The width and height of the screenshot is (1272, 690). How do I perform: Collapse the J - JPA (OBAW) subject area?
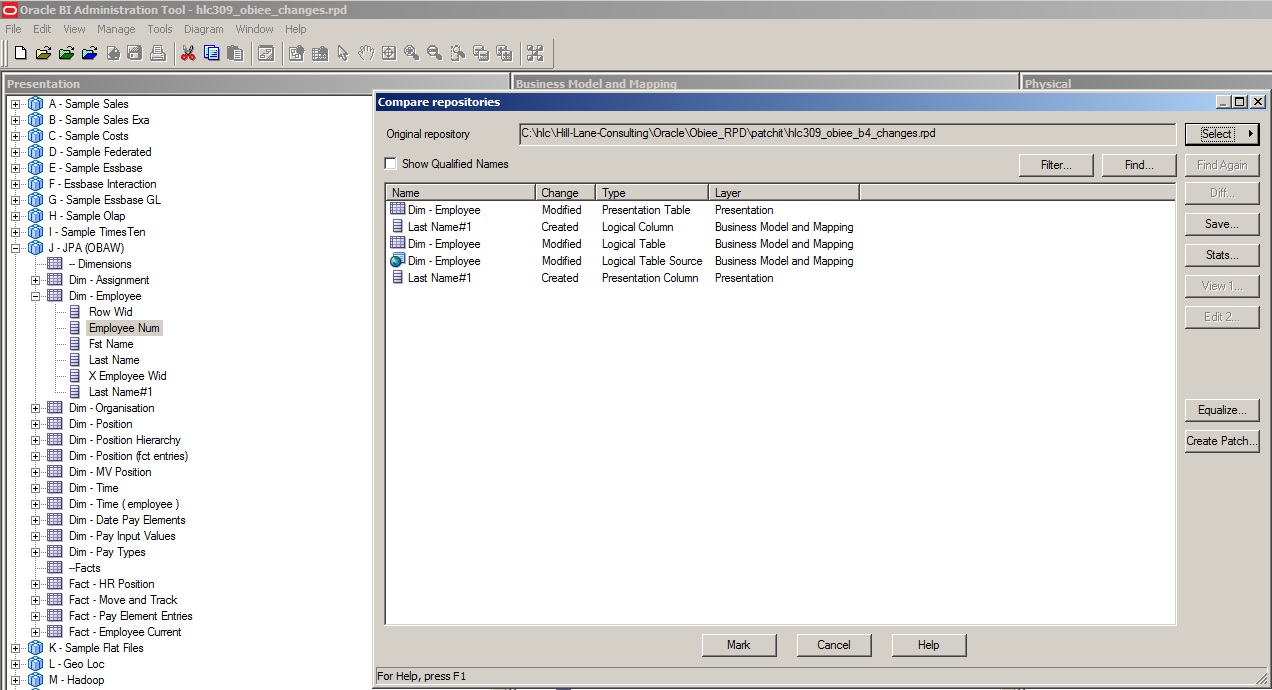pos(15,248)
